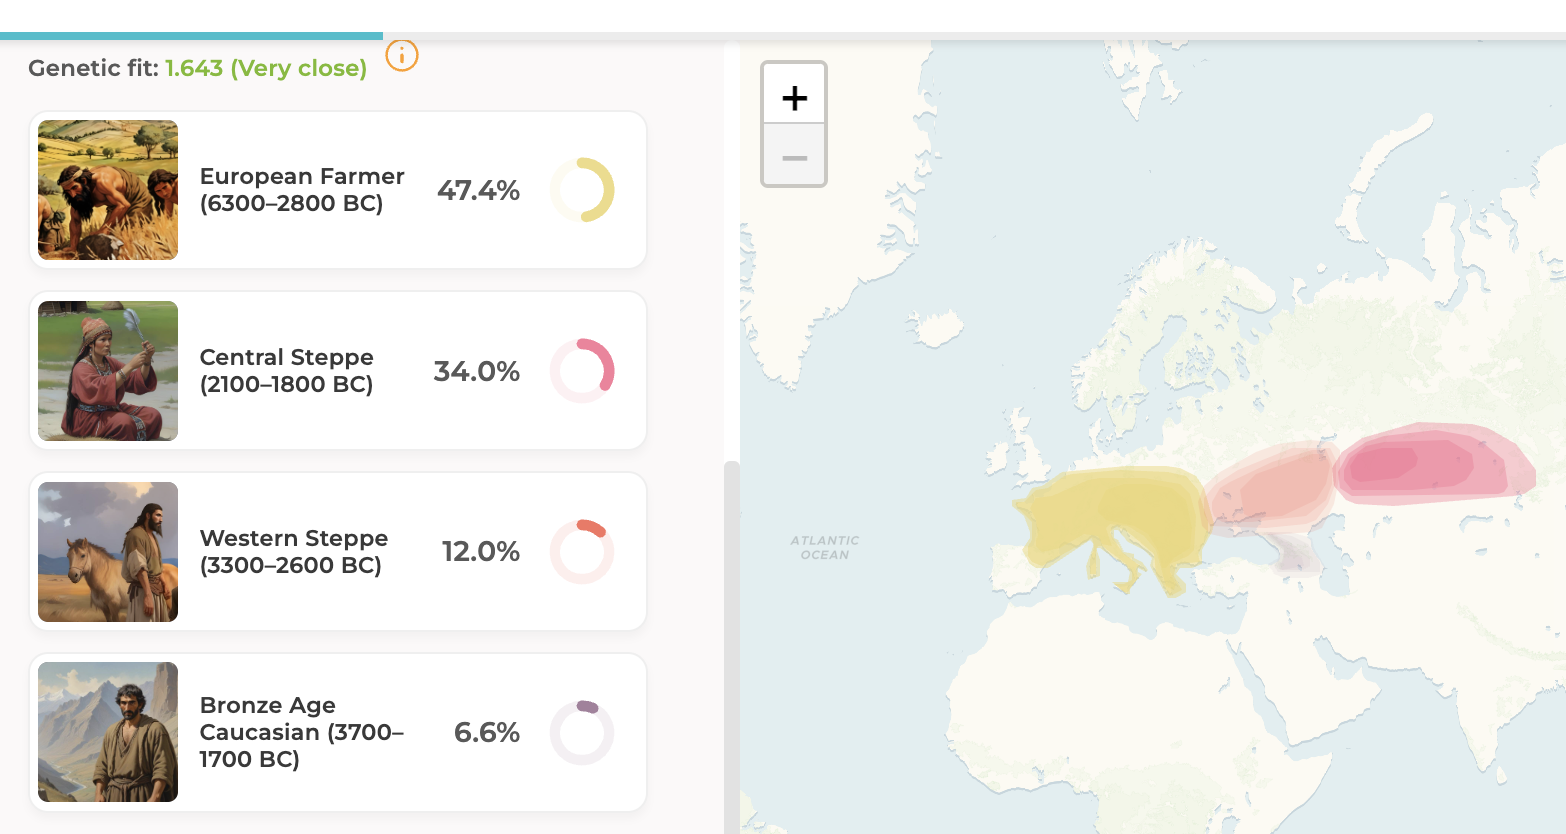Open the Bronze Age Caucasian illustration

coord(108,732)
